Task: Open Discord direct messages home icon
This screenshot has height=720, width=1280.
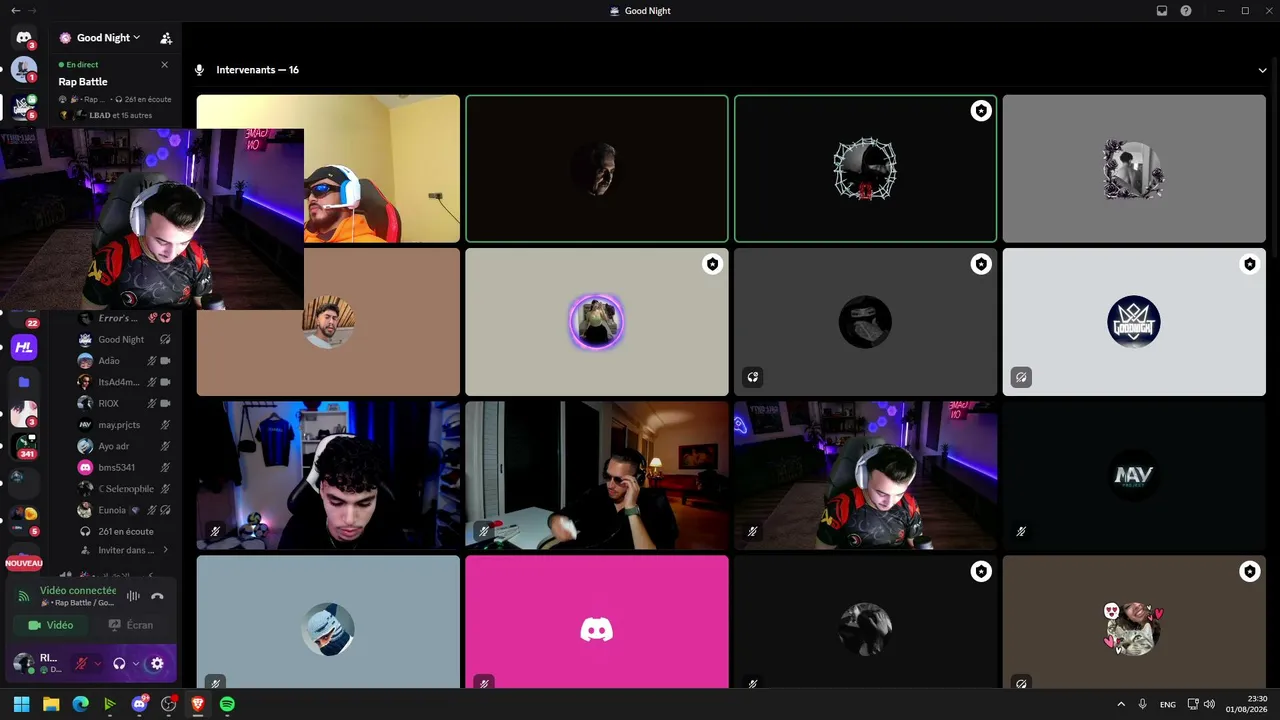Action: [x=24, y=38]
